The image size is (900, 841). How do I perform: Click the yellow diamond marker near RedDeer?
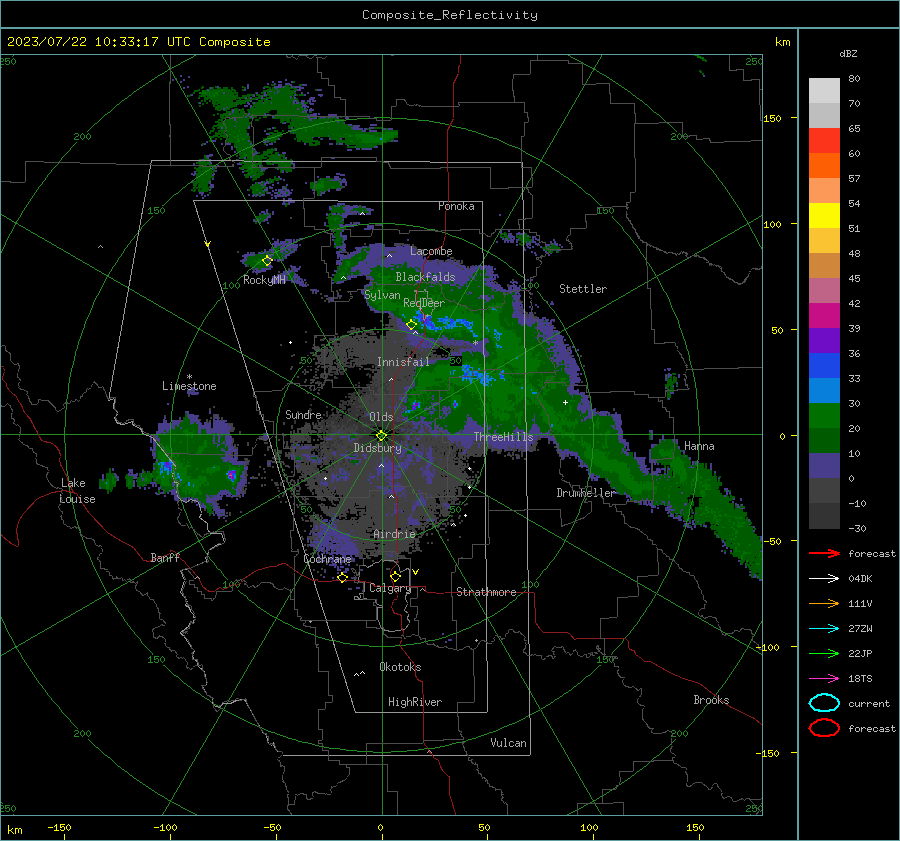click(x=411, y=325)
